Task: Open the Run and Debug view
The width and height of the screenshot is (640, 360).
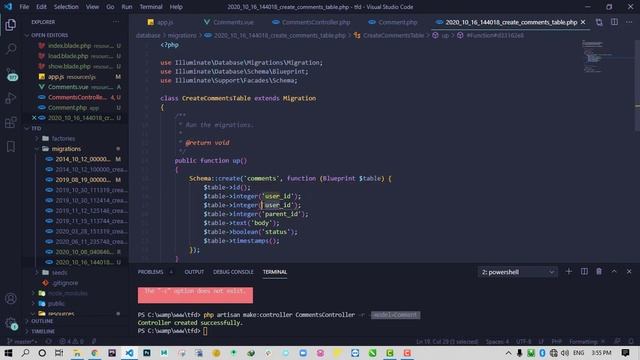Action: pyautogui.click(x=11, y=98)
